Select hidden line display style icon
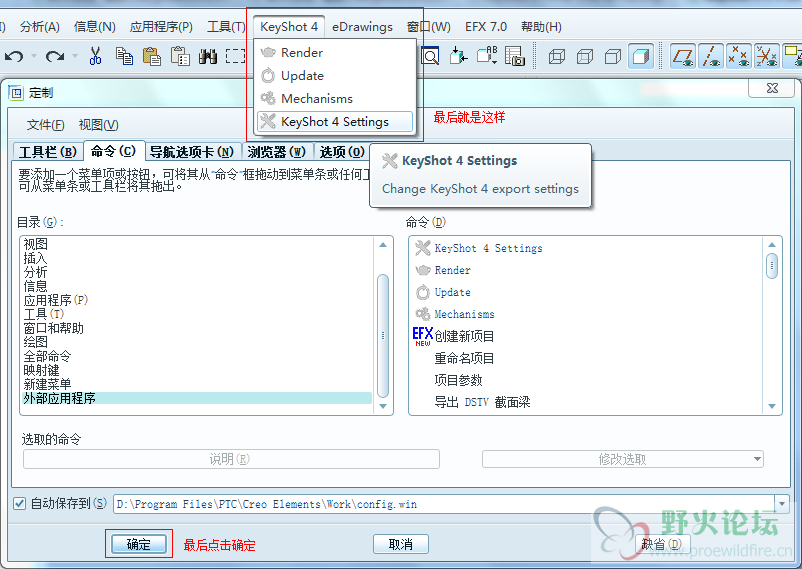The height and width of the screenshot is (569, 802). click(585, 56)
